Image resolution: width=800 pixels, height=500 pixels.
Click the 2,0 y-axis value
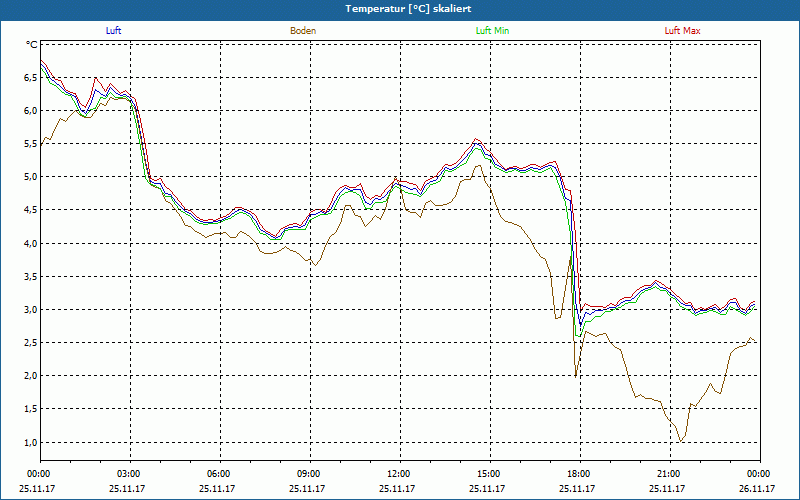[31, 376]
